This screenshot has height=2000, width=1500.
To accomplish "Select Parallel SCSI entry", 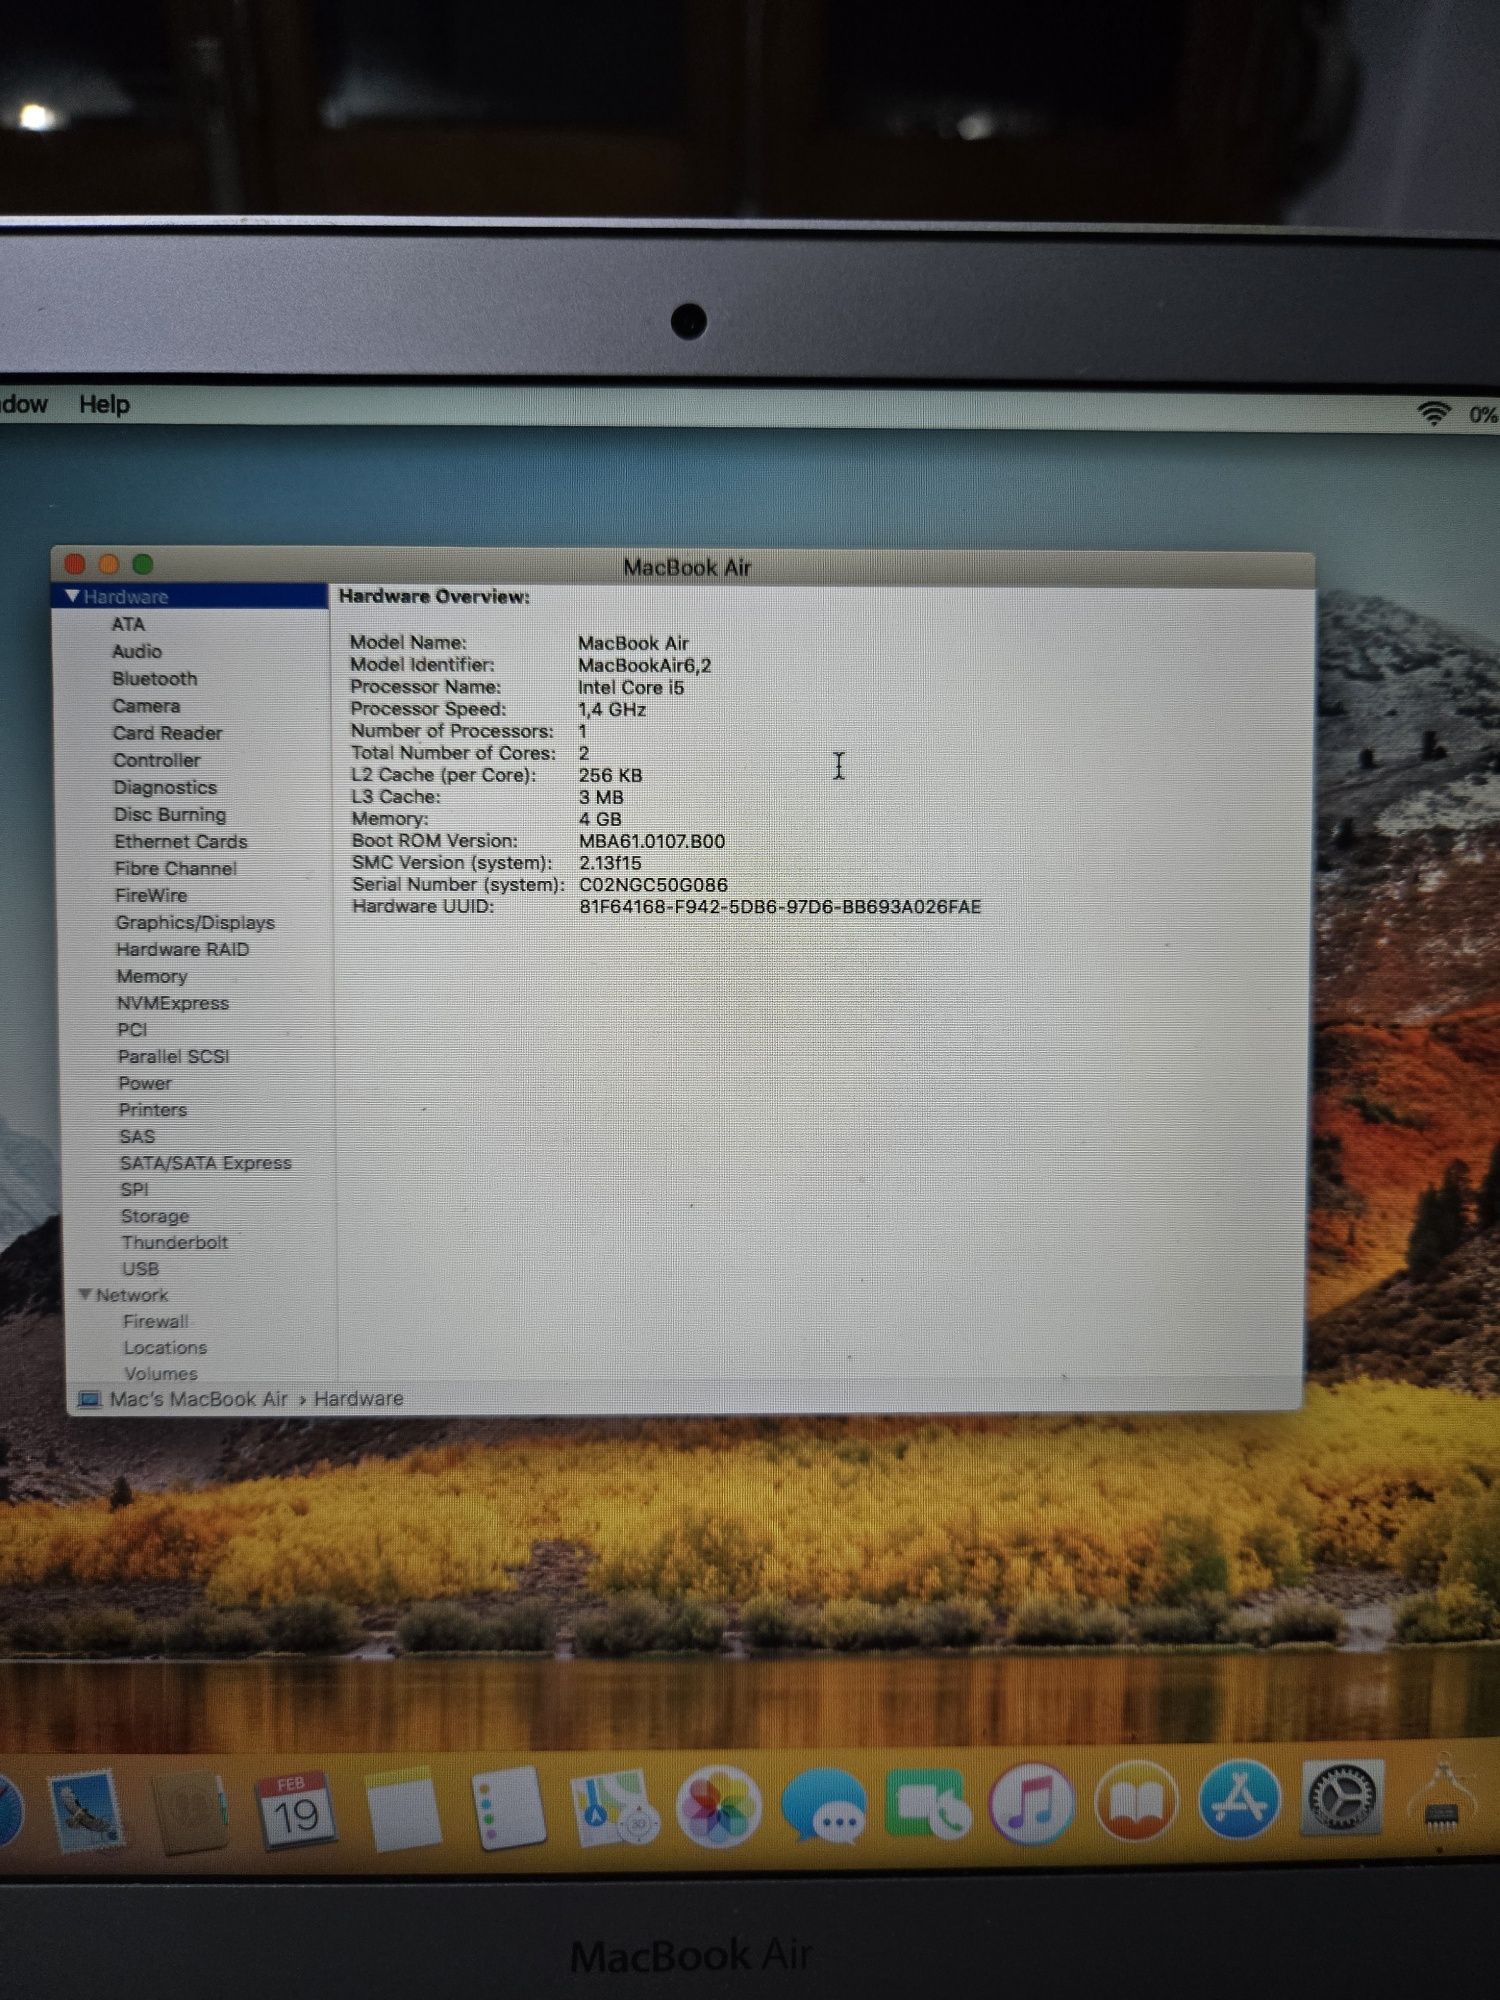I will tap(174, 1056).
